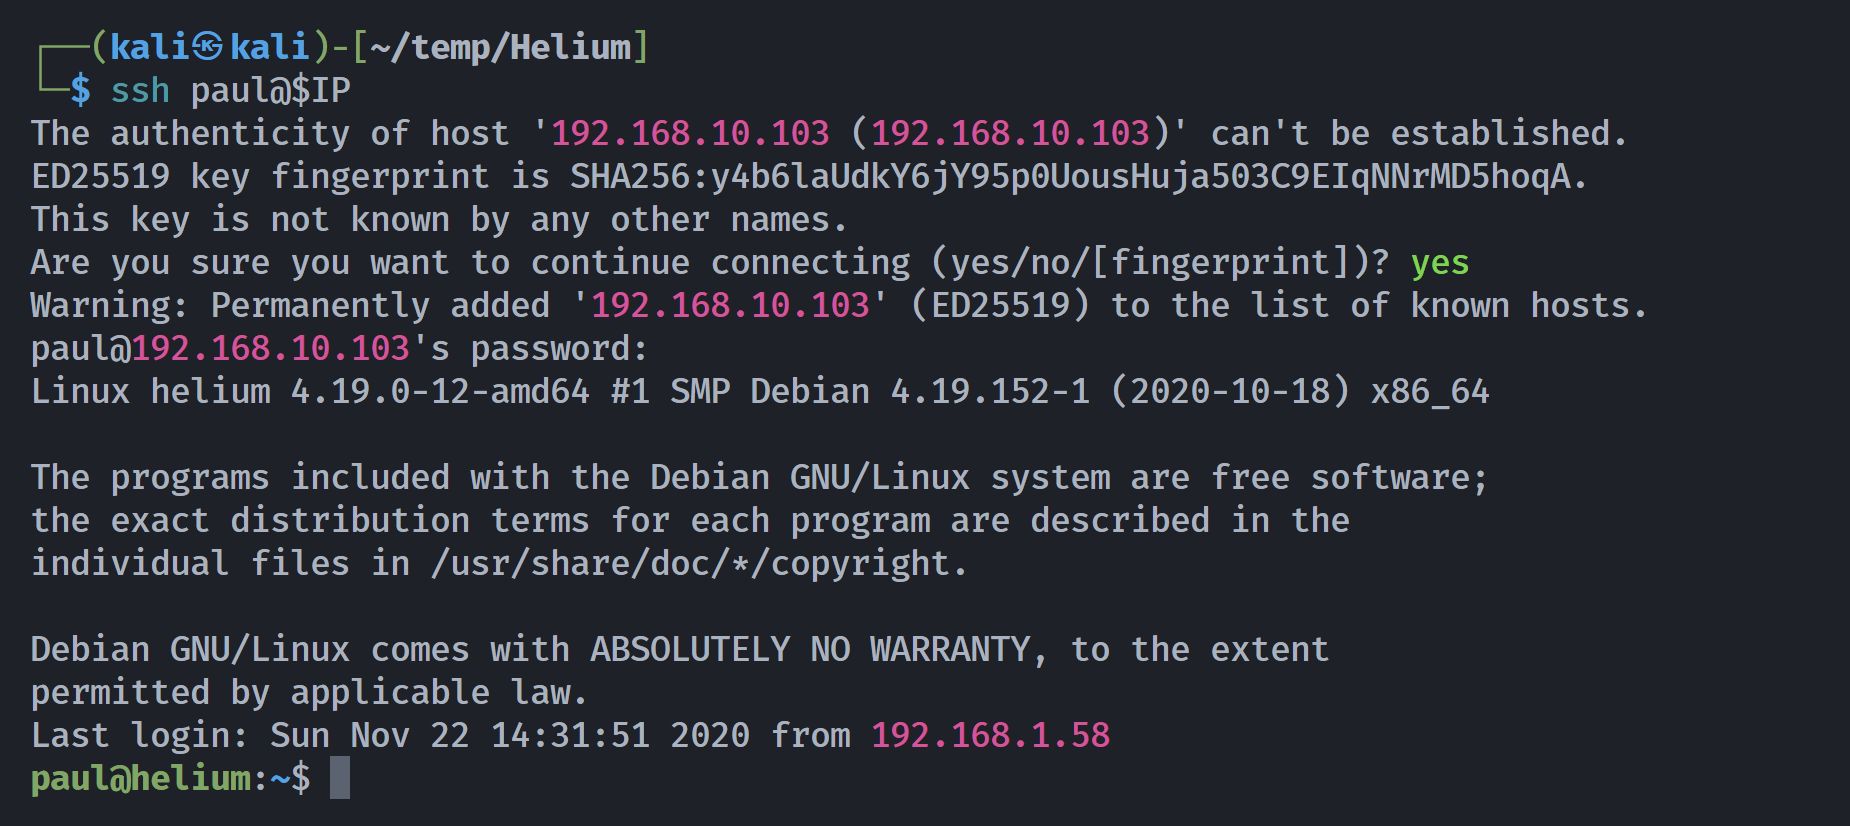Click the 'Last login:' label text

140,736
